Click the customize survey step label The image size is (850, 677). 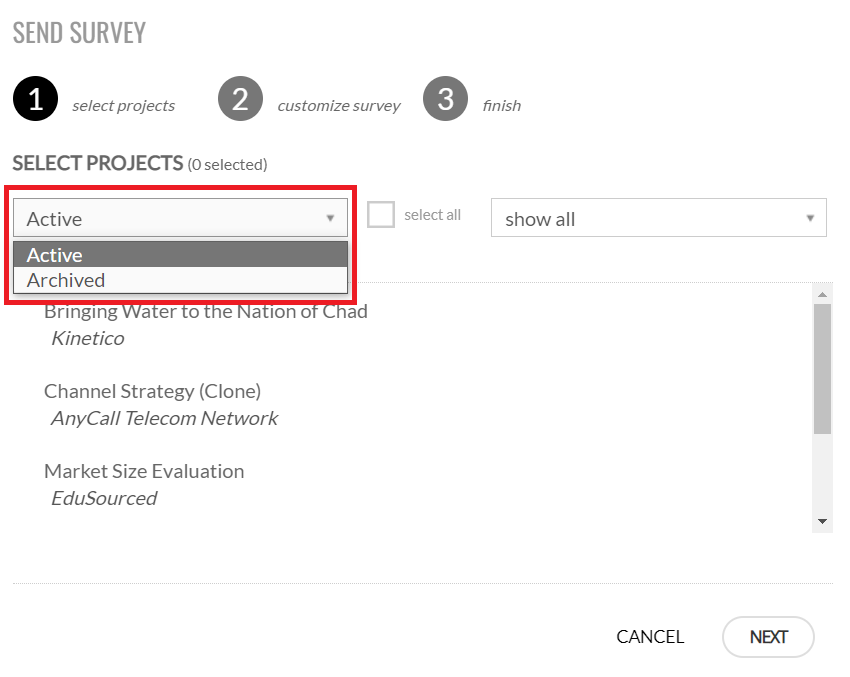coord(339,106)
